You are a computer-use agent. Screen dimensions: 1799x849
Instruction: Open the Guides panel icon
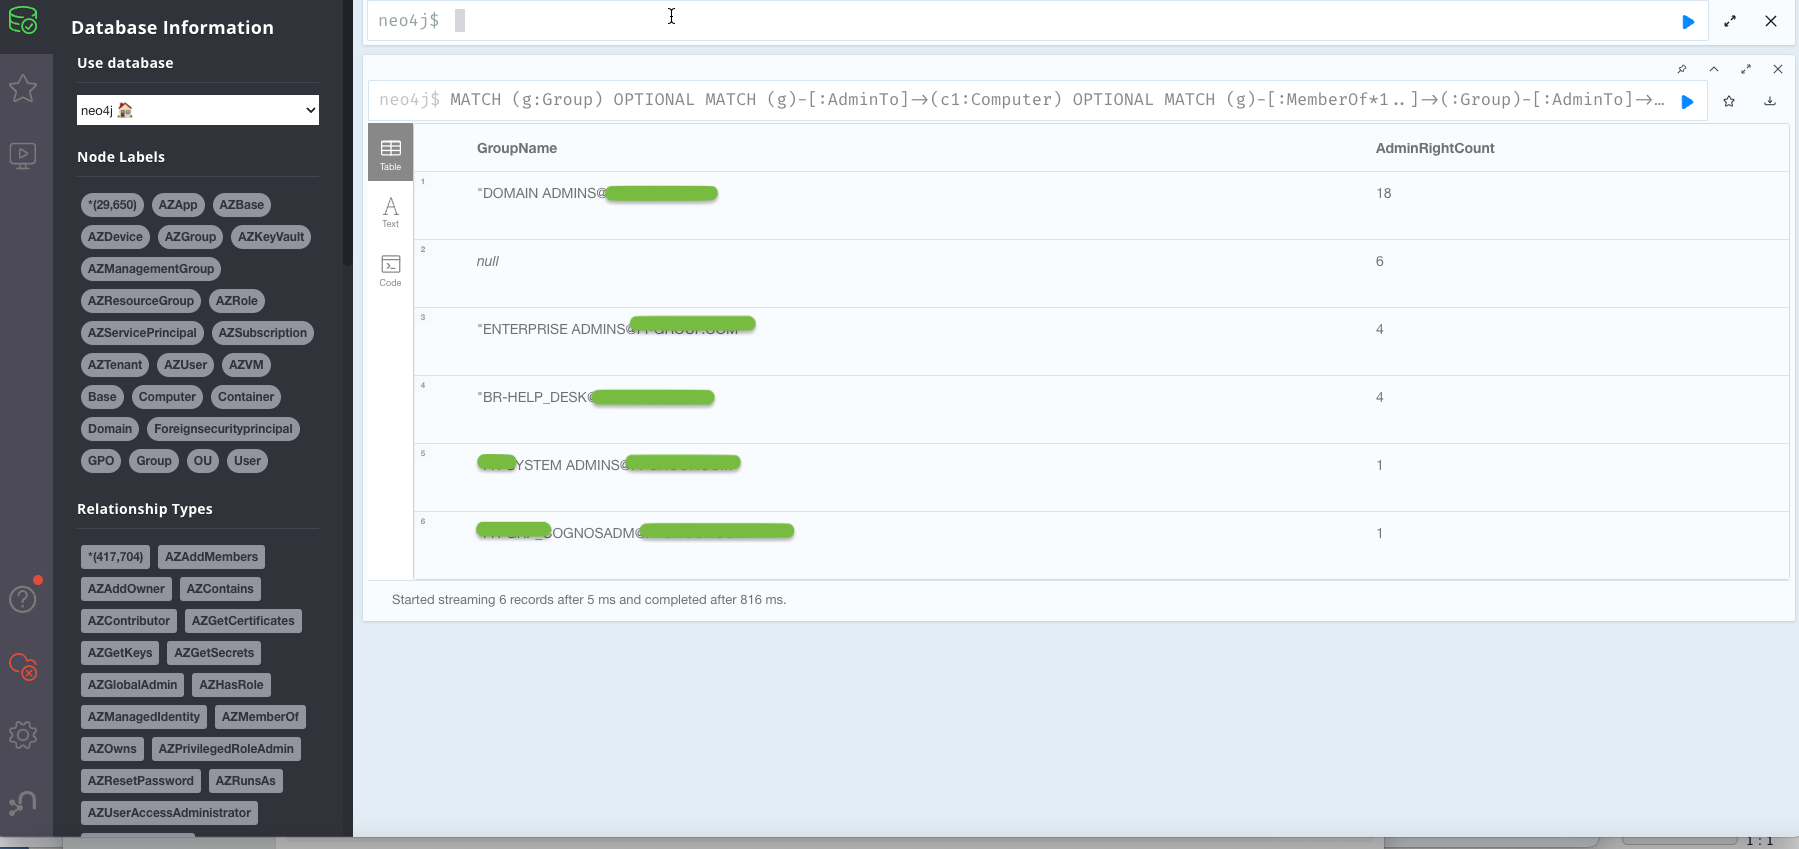pyautogui.click(x=23, y=155)
